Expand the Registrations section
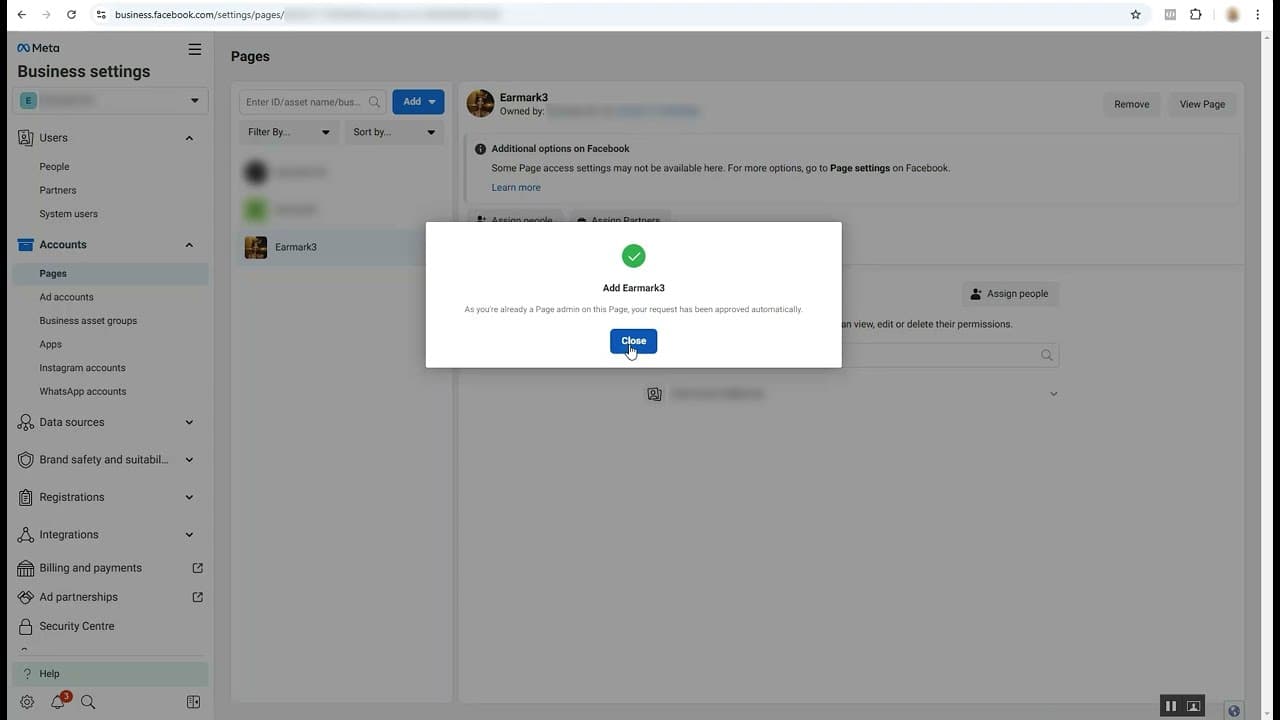Viewport: 1280px width, 720px height. (x=189, y=497)
